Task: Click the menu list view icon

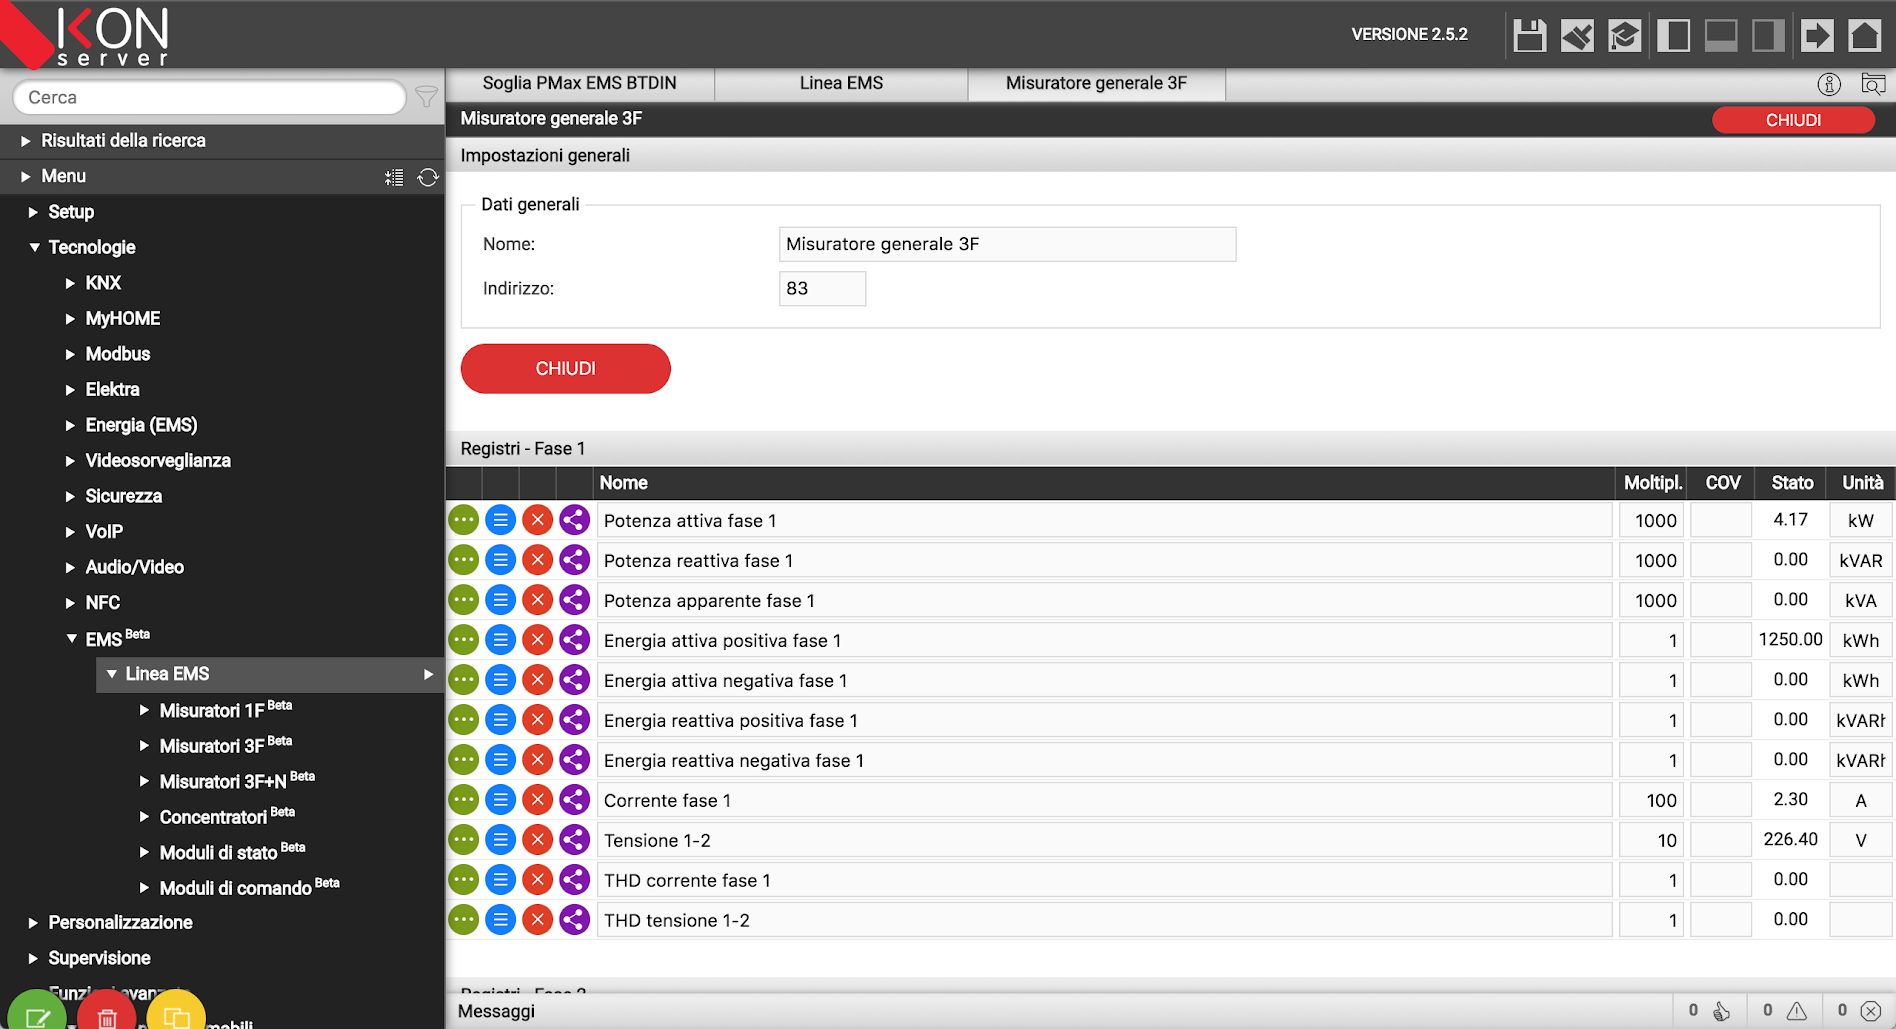Action: [x=394, y=177]
